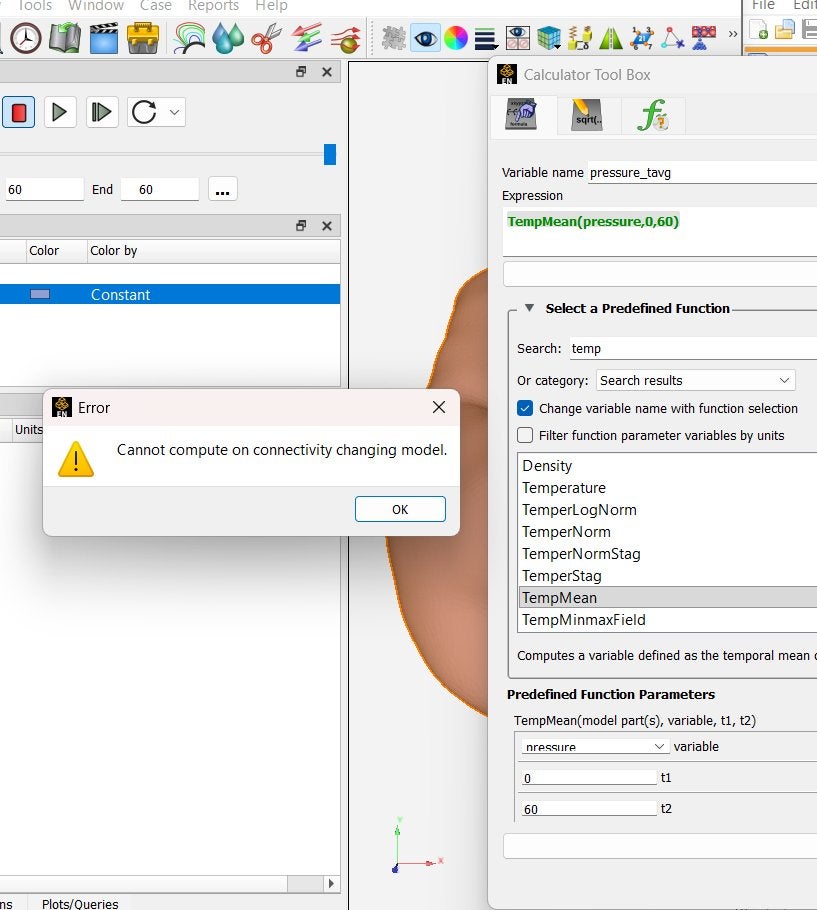Click save disk icon in right window
The width and height of the screenshot is (817, 910).
[809, 30]
